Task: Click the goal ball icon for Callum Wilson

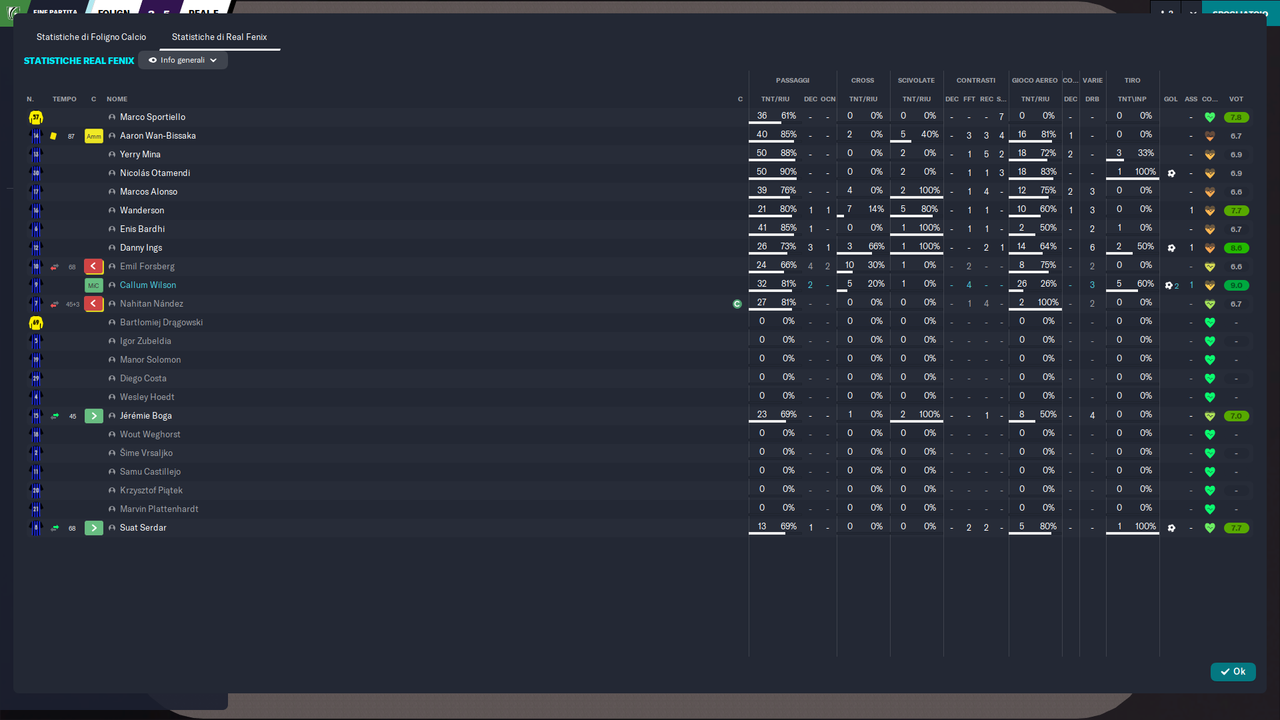Action: tap(1169, 285)
